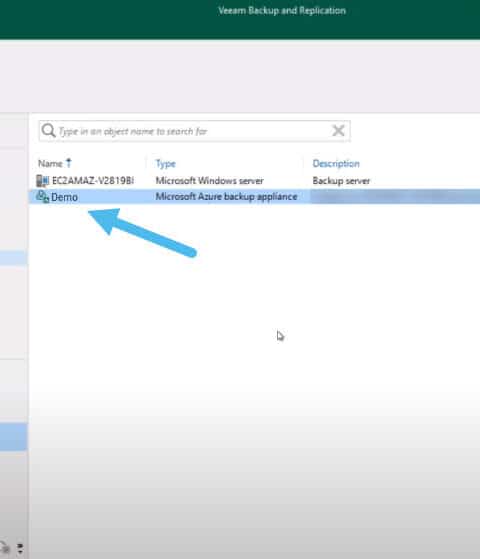Click the Backup server description cell

(x=341, y=181)
